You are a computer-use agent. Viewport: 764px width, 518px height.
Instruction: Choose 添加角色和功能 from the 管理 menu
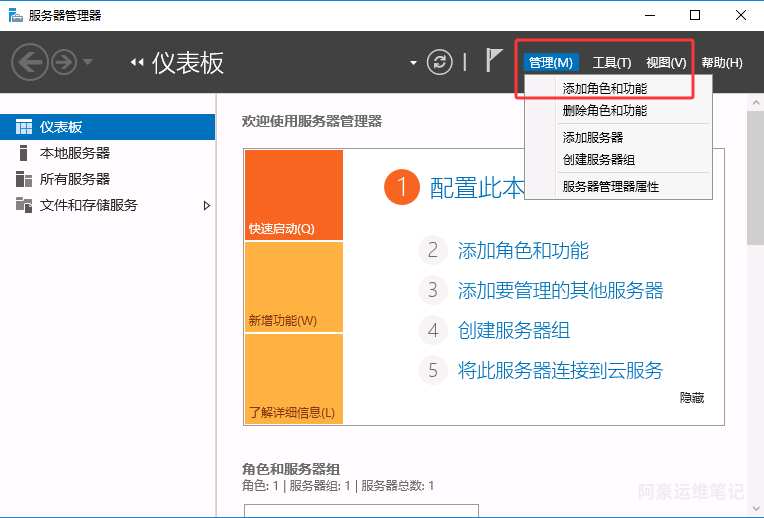[x=618, y=88]
